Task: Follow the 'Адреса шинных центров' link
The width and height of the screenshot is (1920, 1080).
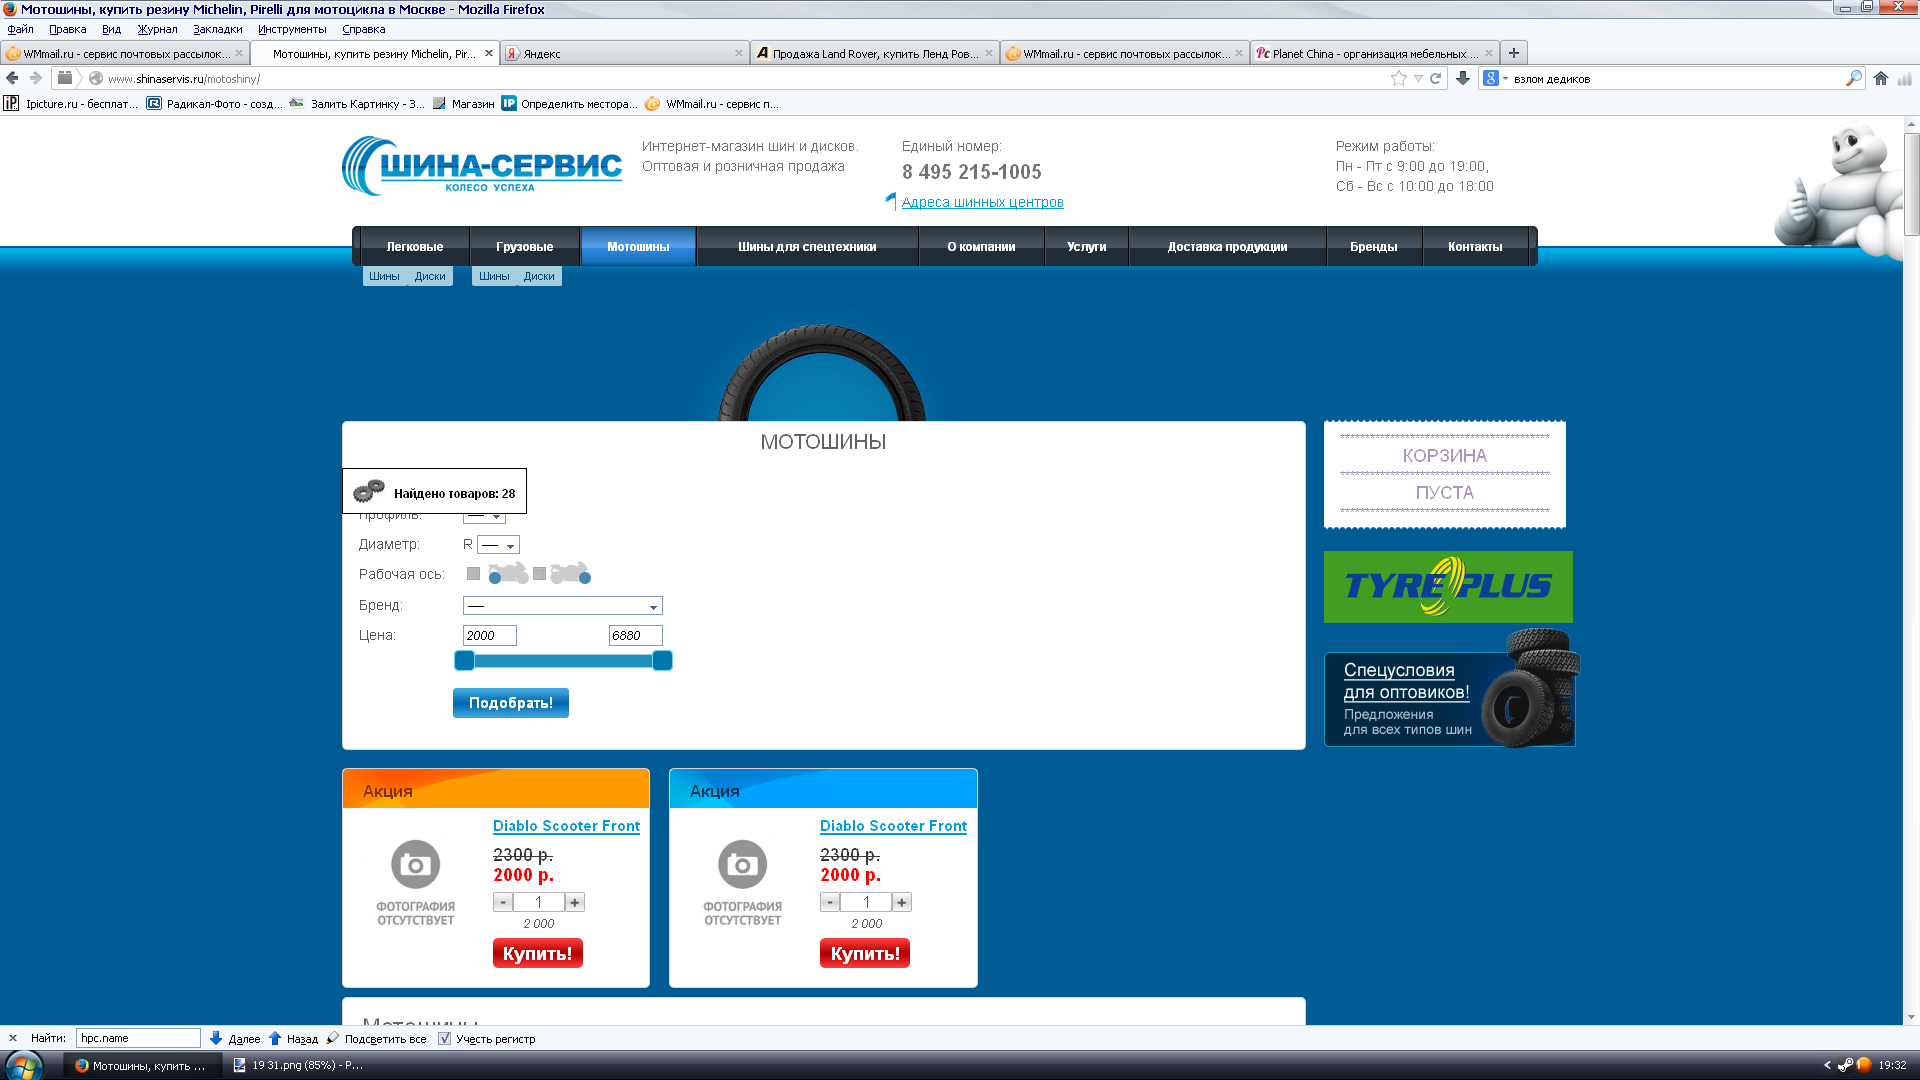Action: [x=982, y=202]
